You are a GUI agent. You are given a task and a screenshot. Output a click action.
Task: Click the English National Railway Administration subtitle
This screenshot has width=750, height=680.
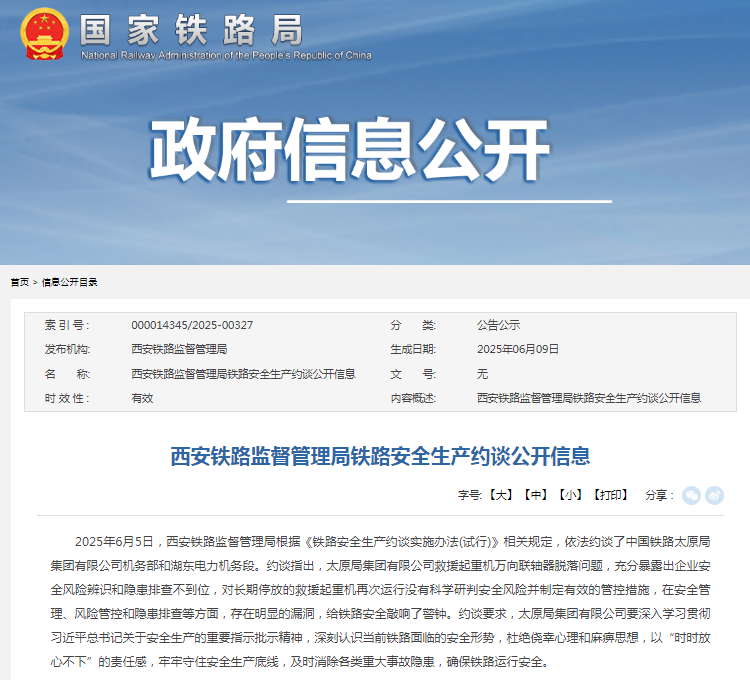click(x=226, y=55)
